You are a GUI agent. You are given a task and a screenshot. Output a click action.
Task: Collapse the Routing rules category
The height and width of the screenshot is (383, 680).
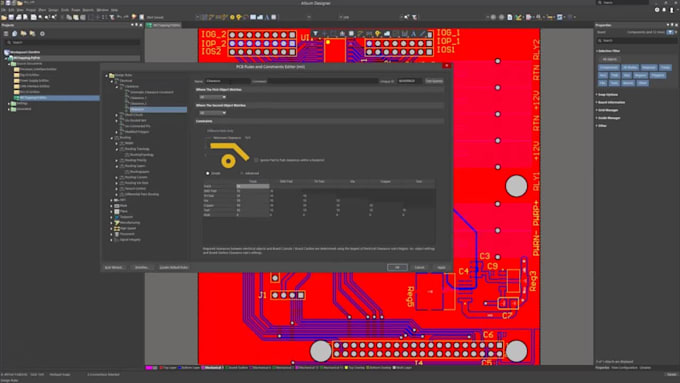tap(112, 138)
